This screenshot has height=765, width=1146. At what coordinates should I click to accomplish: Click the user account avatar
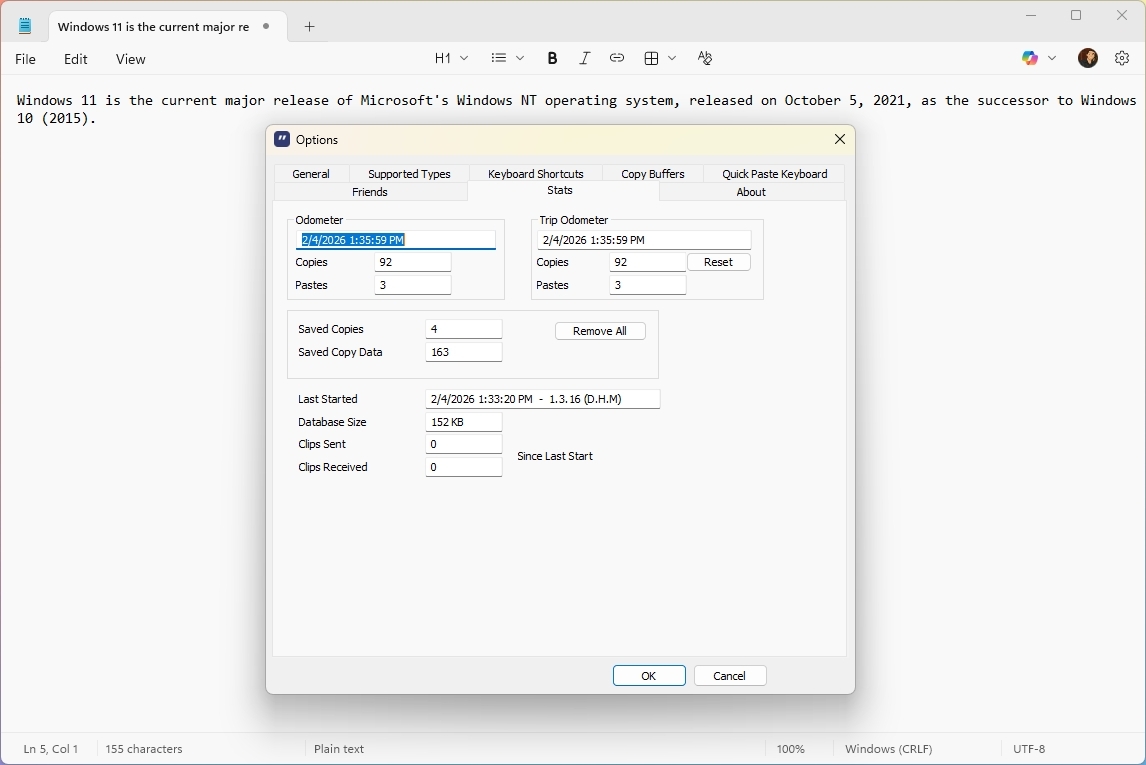(x=1088, y=59)
